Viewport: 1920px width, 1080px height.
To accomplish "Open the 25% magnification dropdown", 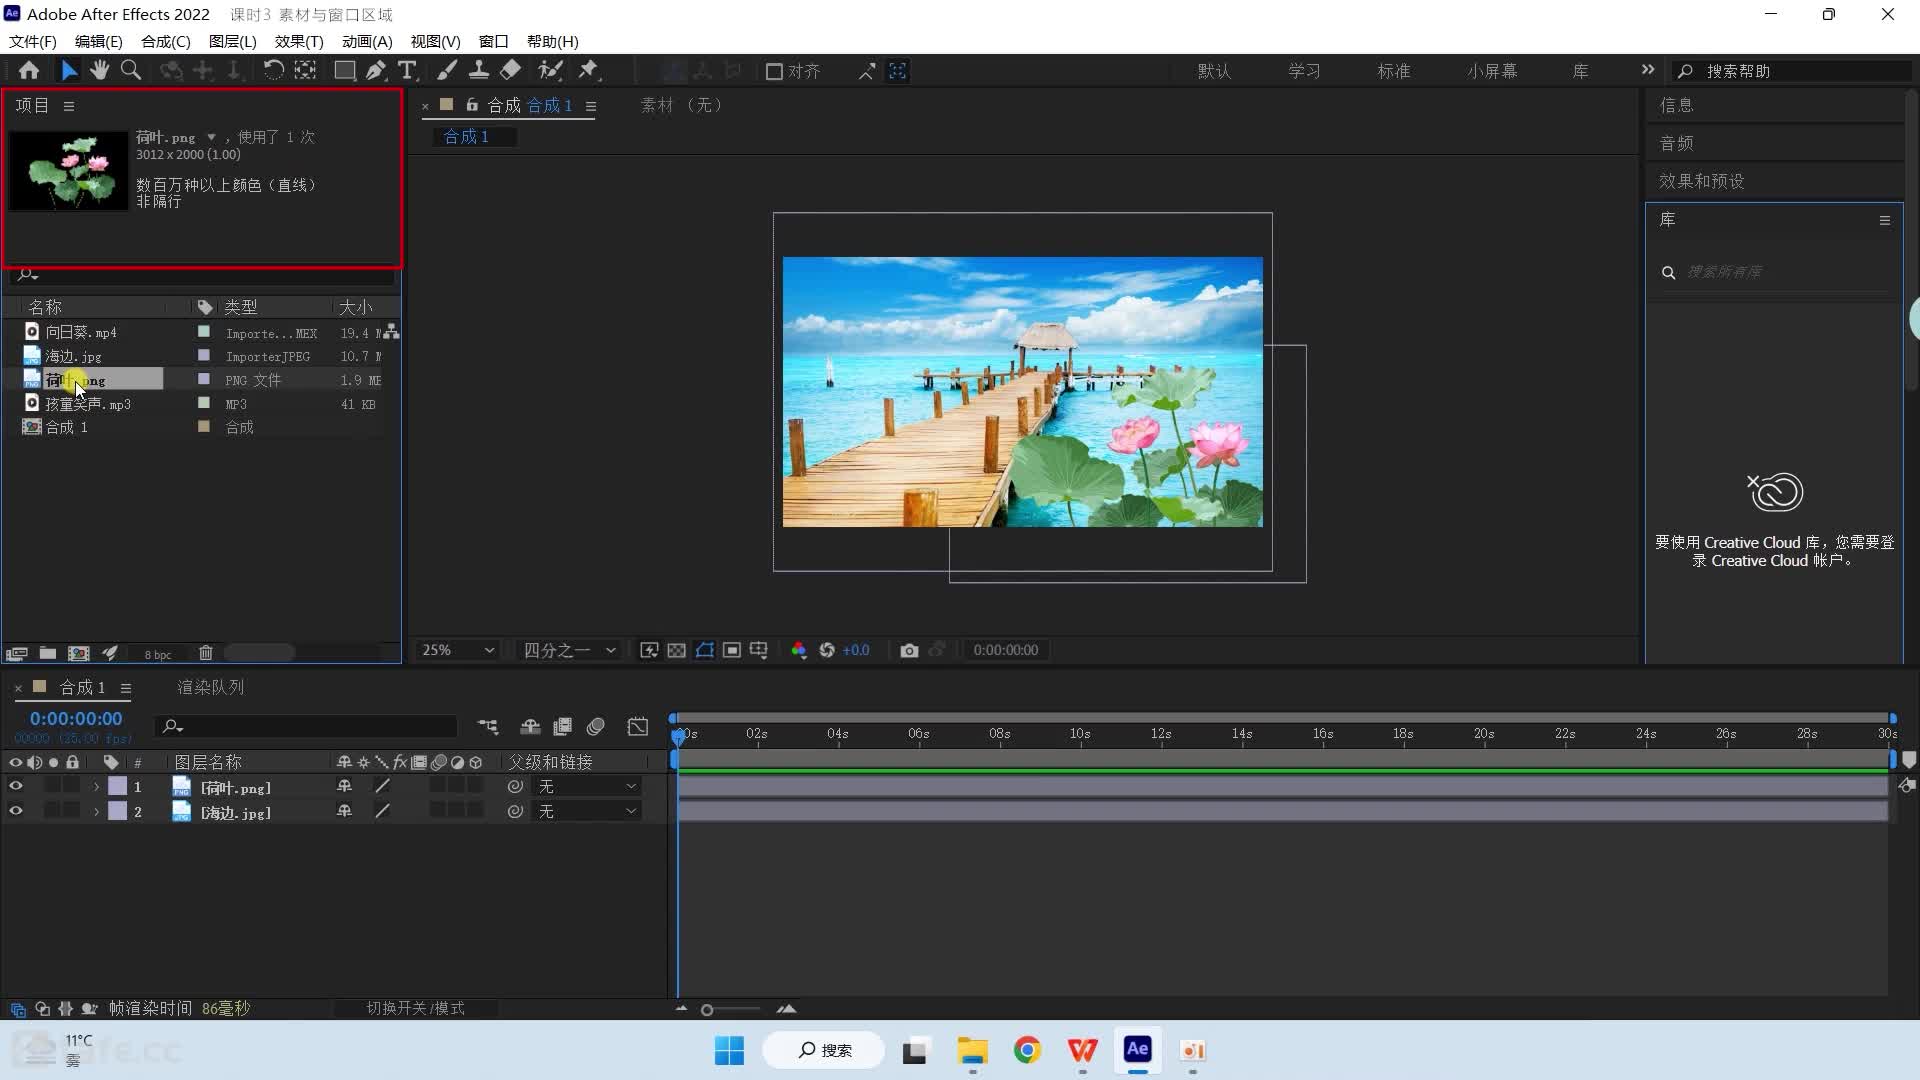I will 458,650.
